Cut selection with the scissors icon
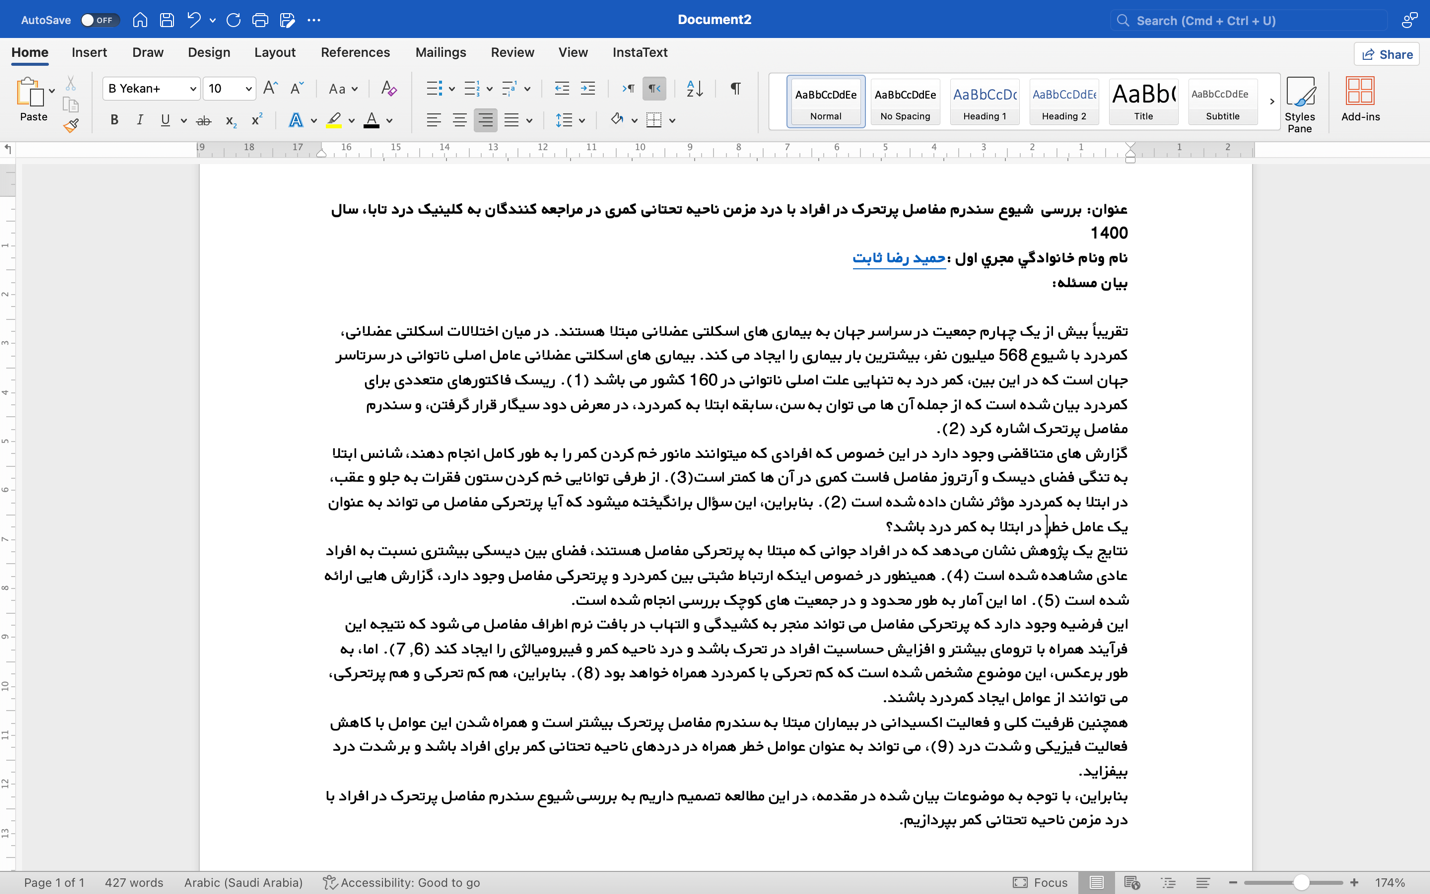 coord(70,84)
